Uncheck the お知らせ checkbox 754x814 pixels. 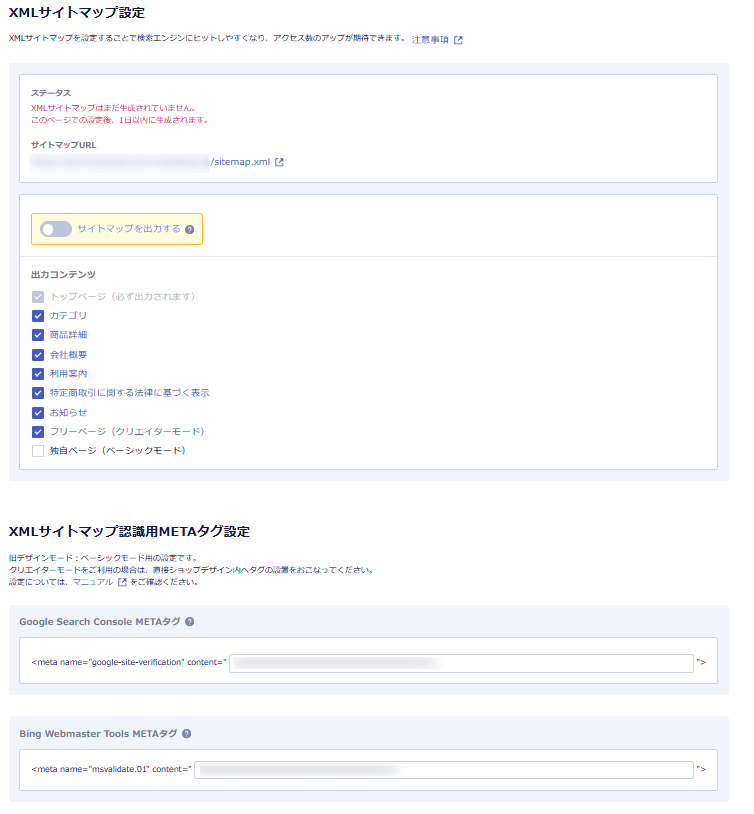tap(38, 412)
